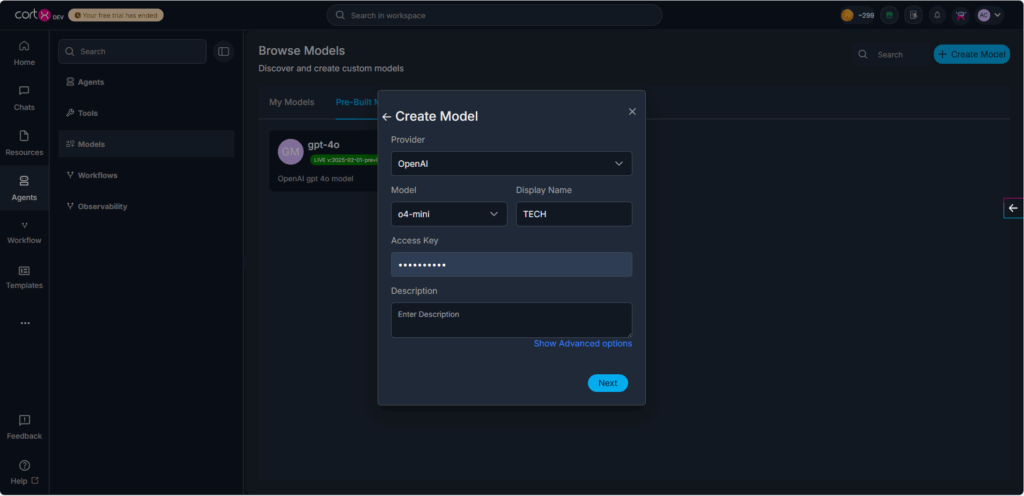Open the Agents section in left rail
Screen dimensions: 1024x496
(x=24, y=188)
